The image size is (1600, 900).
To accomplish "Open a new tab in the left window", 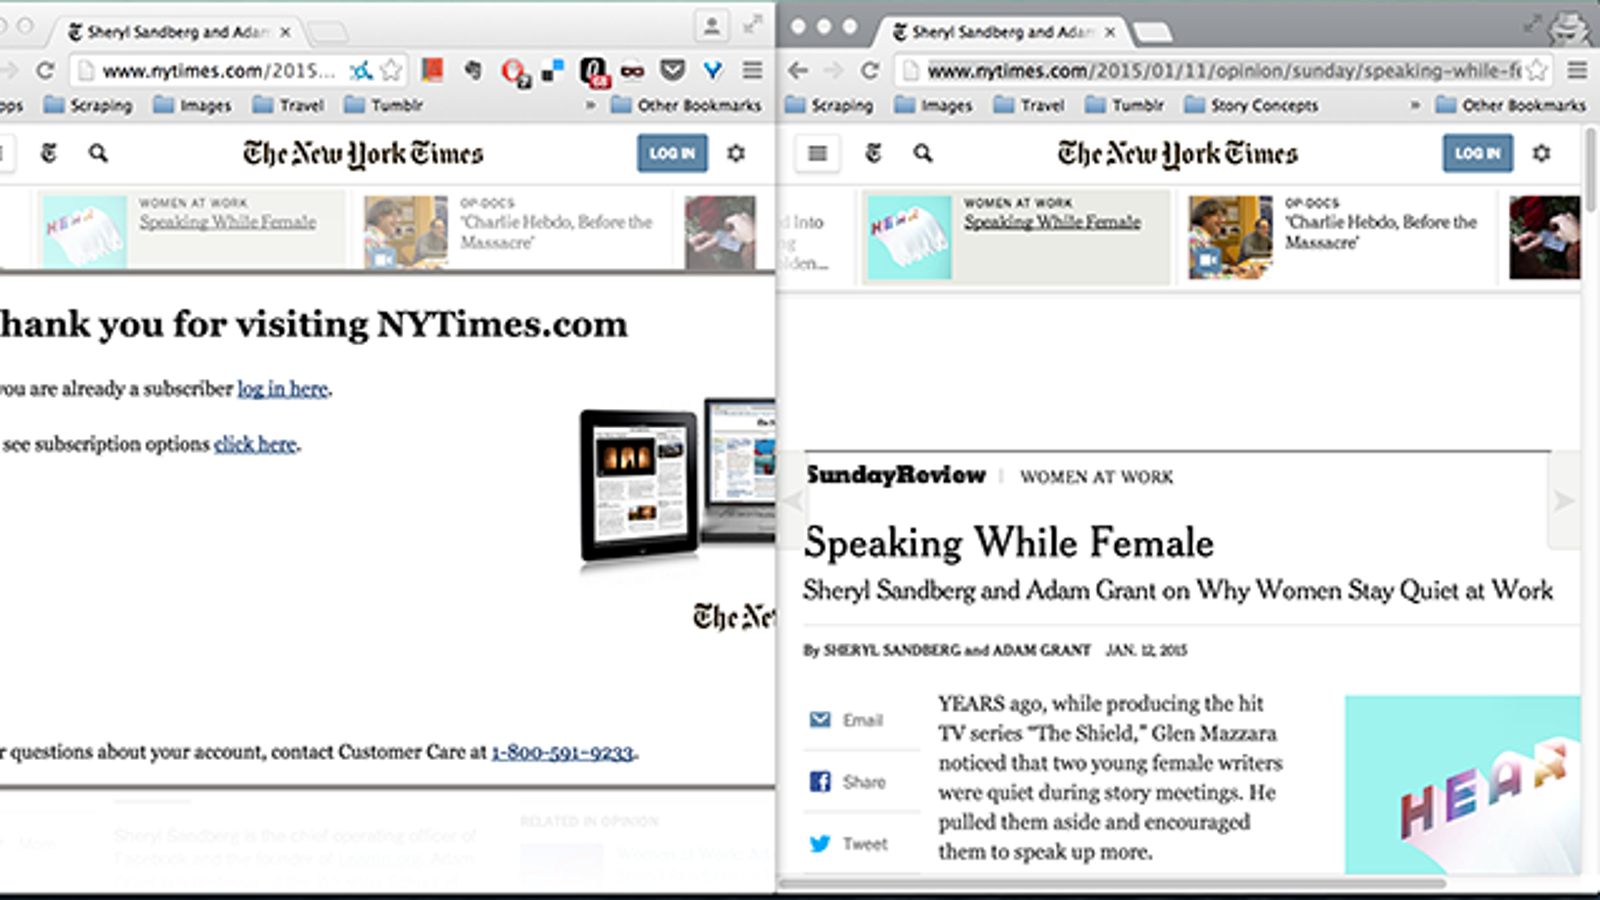I will pos(328,33).
